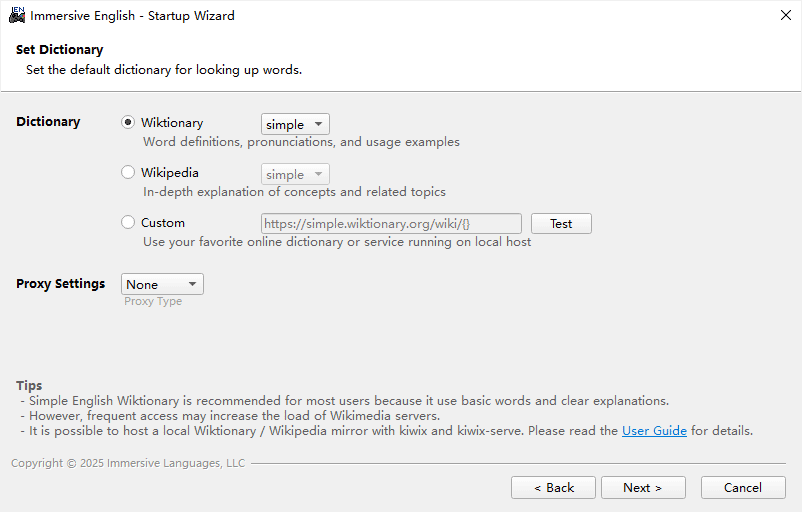This screenshot has width=802, height=512.
Task: Click the 'However, frequent access' tip line
Action: point(230,416)
